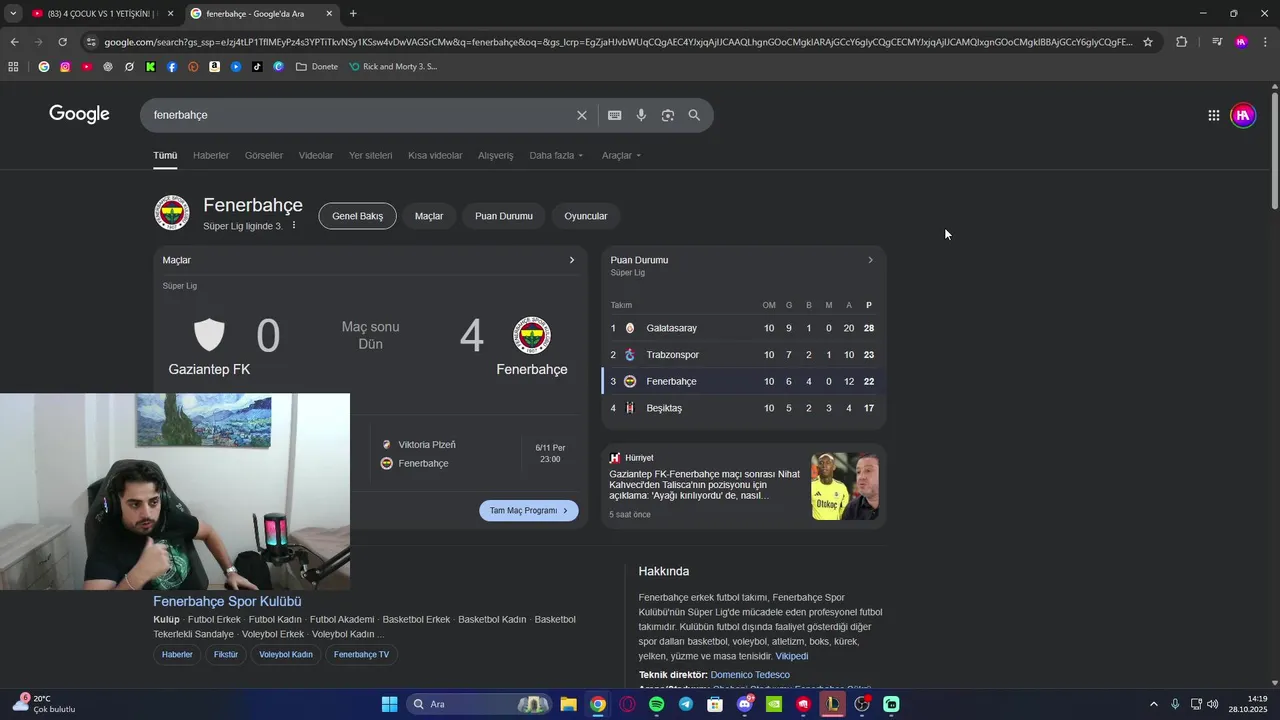Viewport: 1280px width, 720px height.
Task: Open the Windows Start menu
Action: [390, 704]
